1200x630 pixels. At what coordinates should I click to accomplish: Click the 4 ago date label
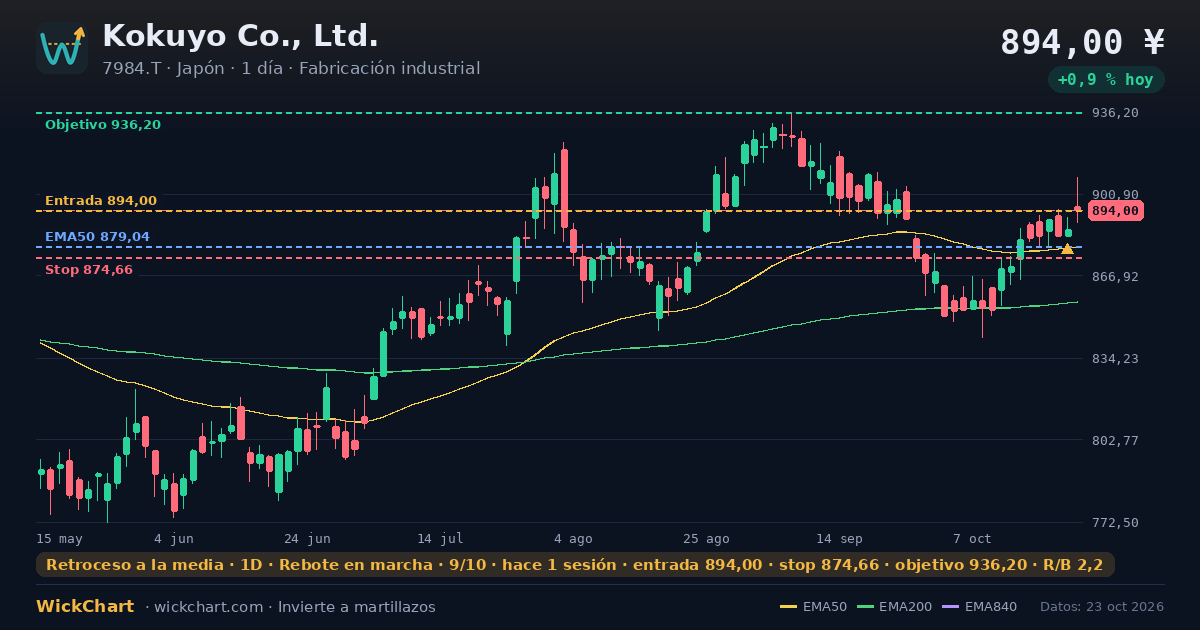(573, 539)
